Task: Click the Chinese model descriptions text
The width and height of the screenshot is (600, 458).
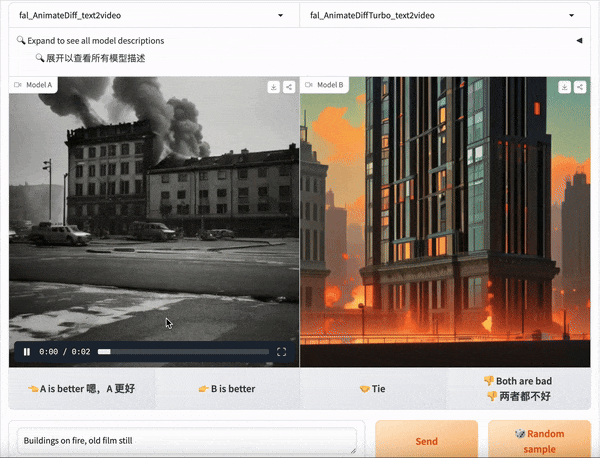Action: (90, 58)
